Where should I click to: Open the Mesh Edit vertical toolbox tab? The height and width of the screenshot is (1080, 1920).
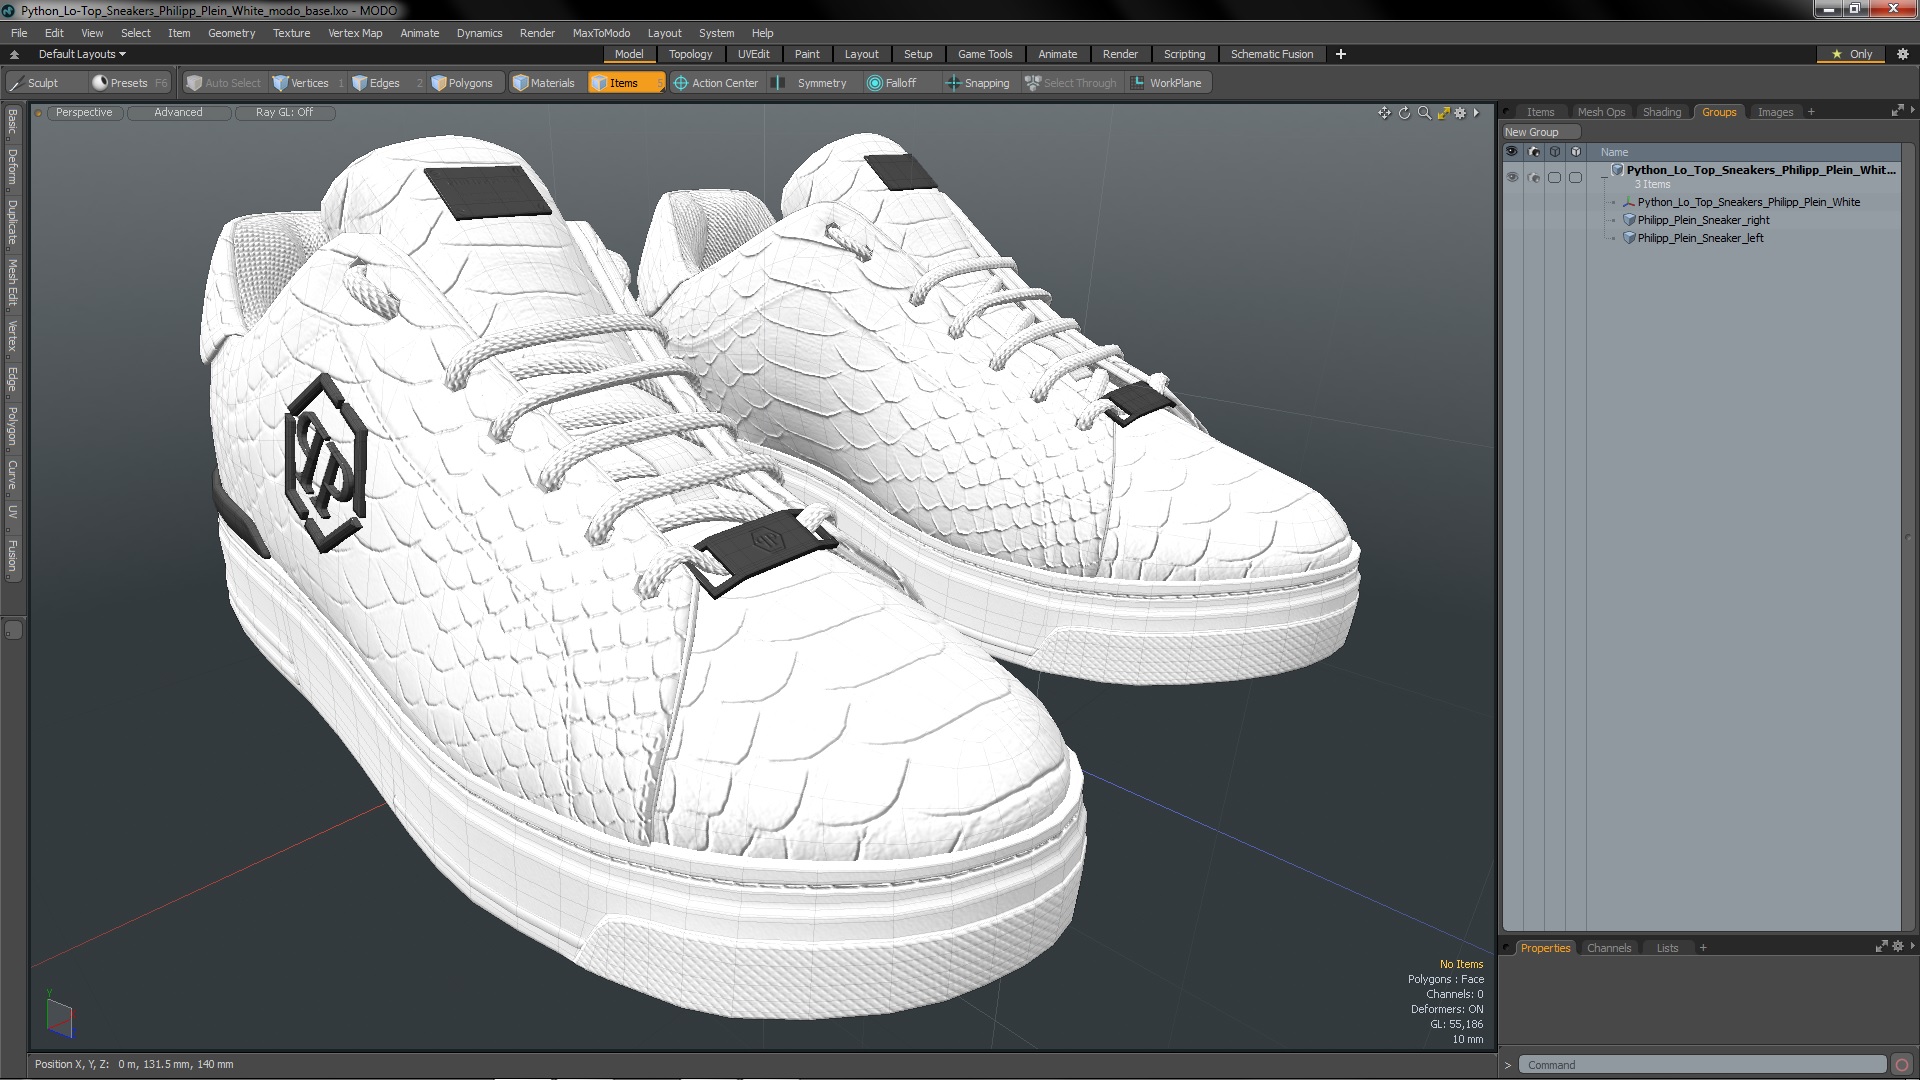click(x=13, y=283)
